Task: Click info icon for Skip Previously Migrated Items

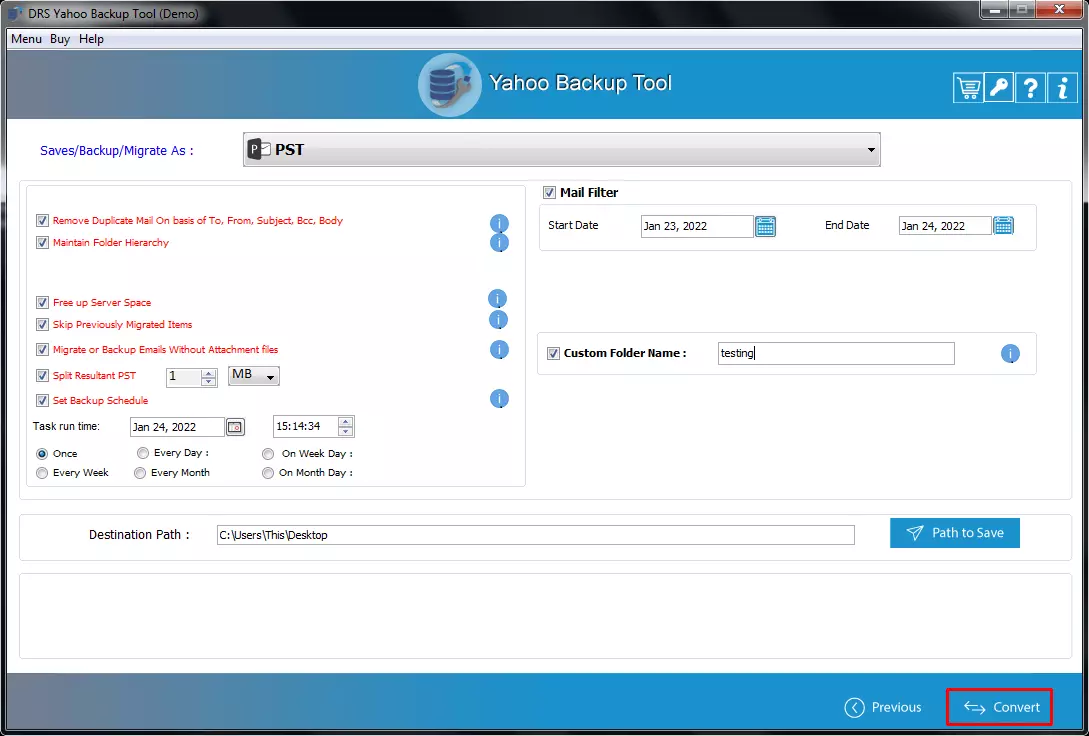Action: (x=499, y=320)
